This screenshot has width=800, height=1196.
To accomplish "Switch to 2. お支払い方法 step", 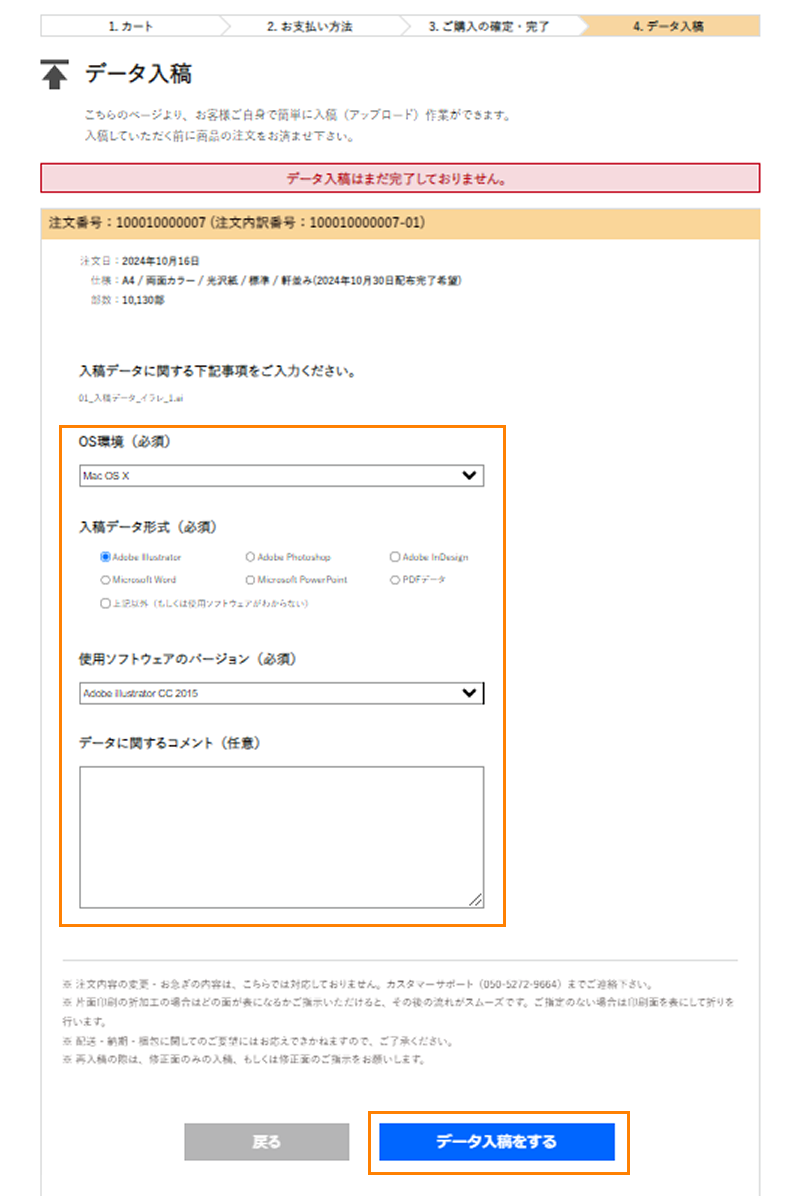I will 309,26.
